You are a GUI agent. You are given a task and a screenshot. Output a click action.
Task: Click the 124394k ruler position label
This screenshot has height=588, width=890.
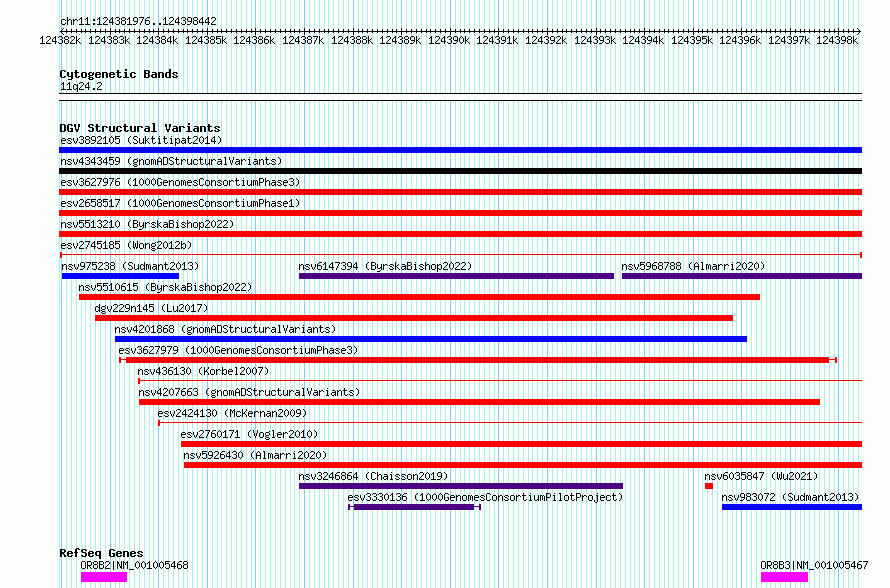click(643, 40)
